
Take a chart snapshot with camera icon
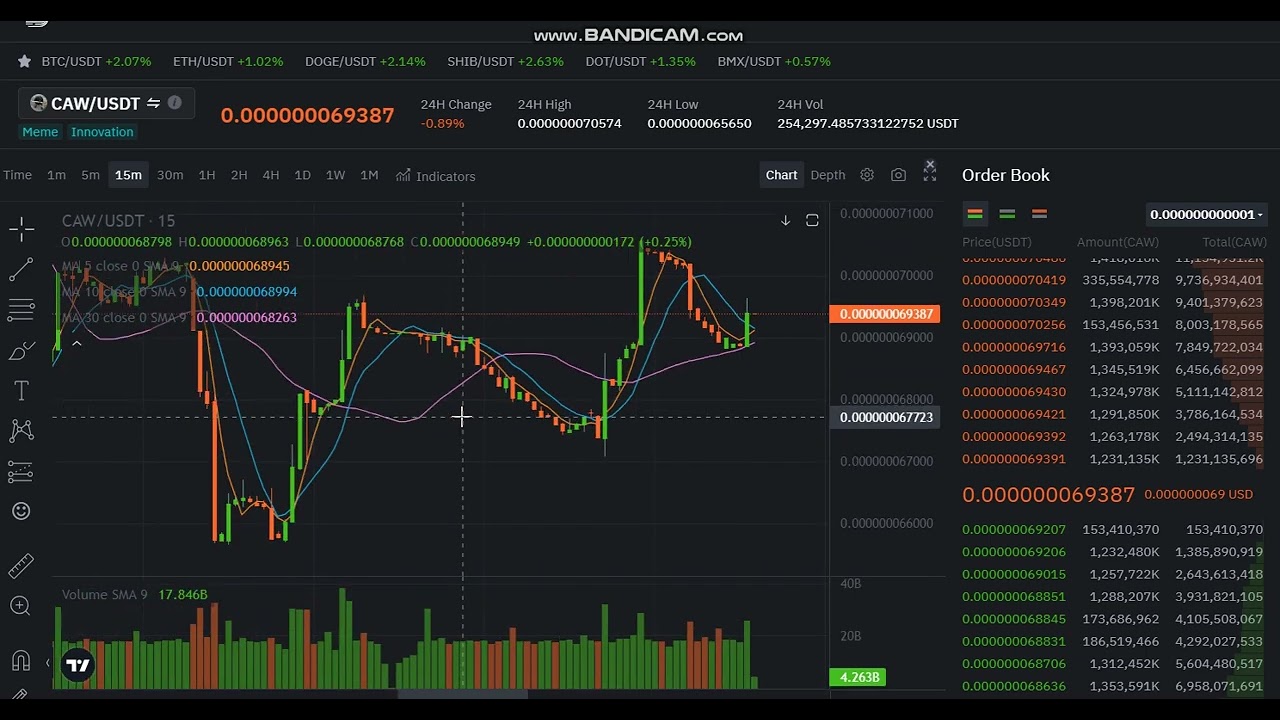(898, 175)
